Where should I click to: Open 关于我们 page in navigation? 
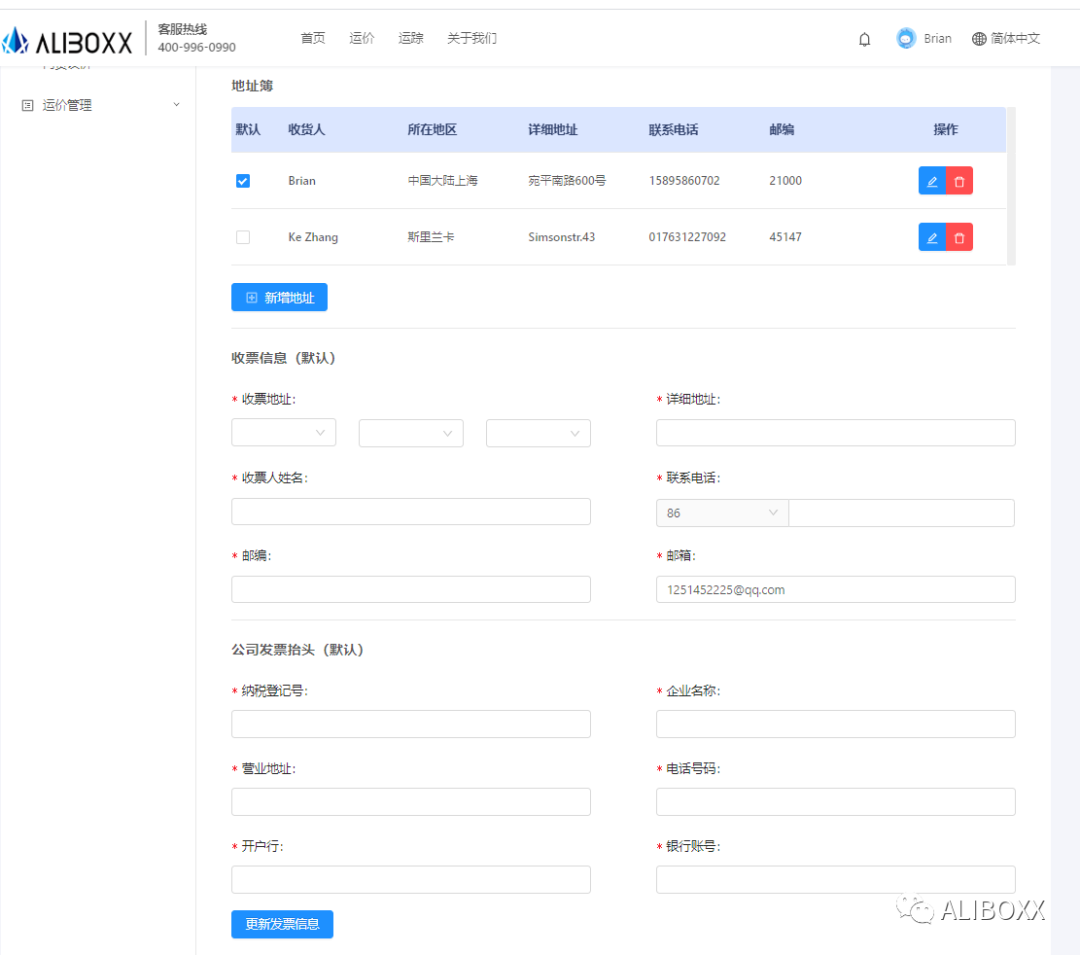472,38
